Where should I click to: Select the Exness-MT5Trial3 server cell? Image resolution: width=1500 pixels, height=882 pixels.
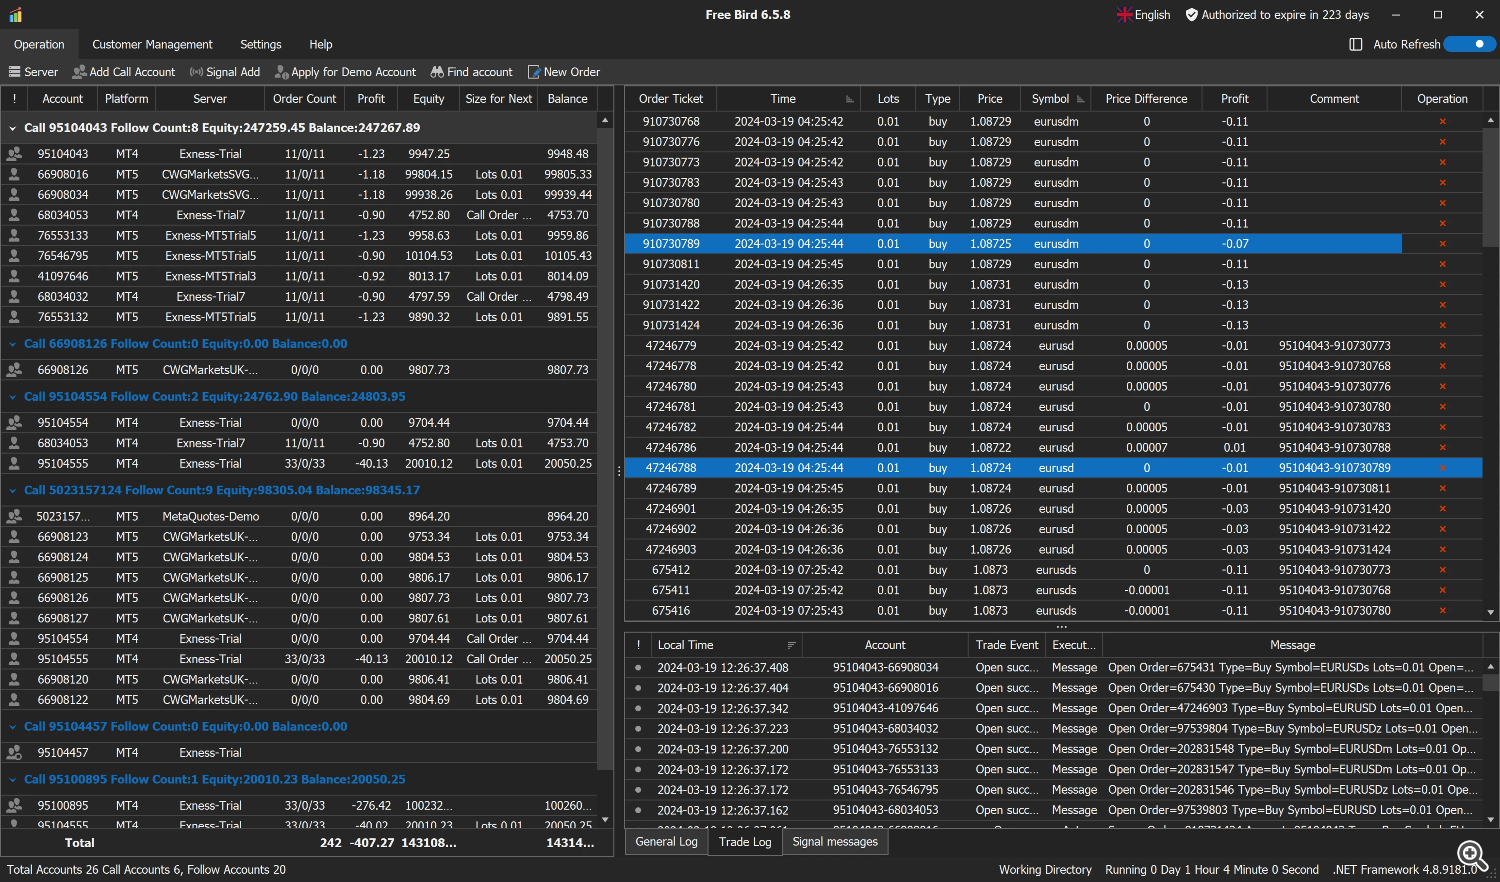210,277
